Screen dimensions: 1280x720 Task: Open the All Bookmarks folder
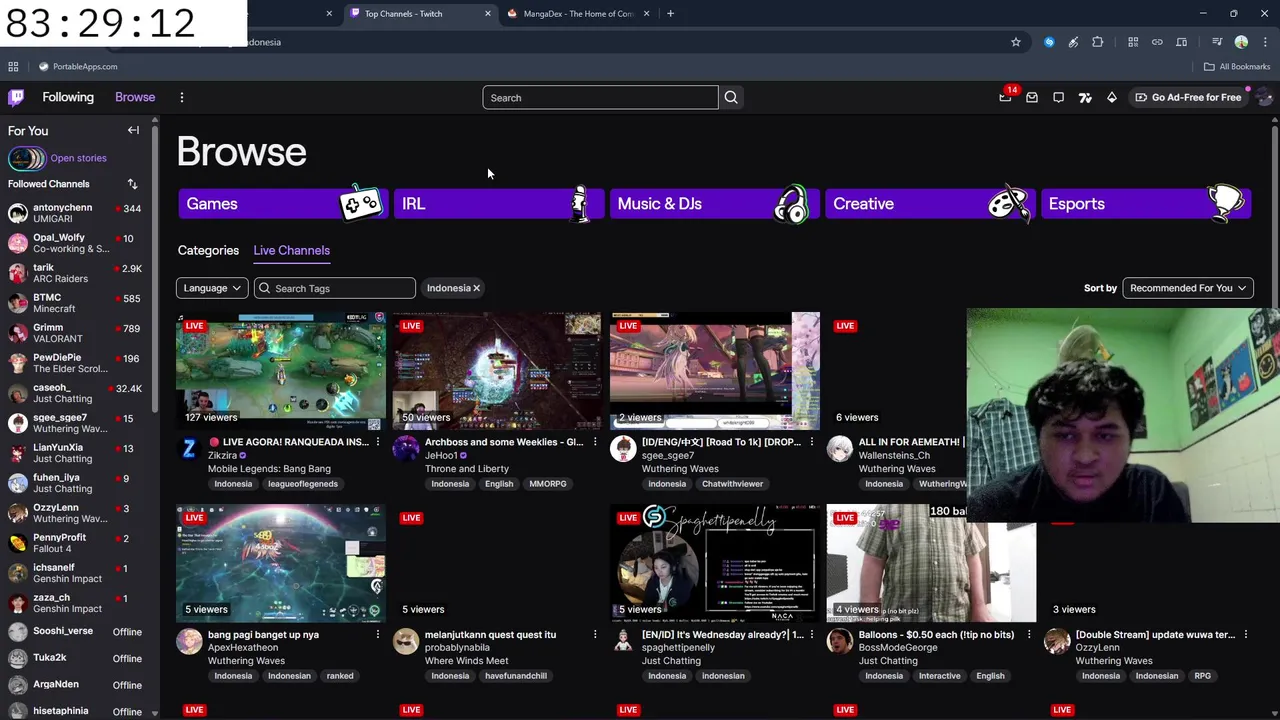1237,66
